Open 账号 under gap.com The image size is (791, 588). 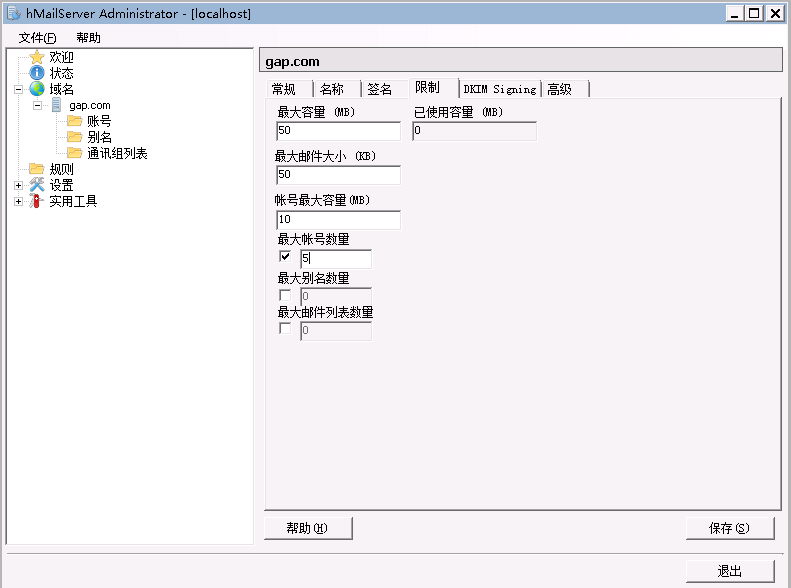click(99, 121)
